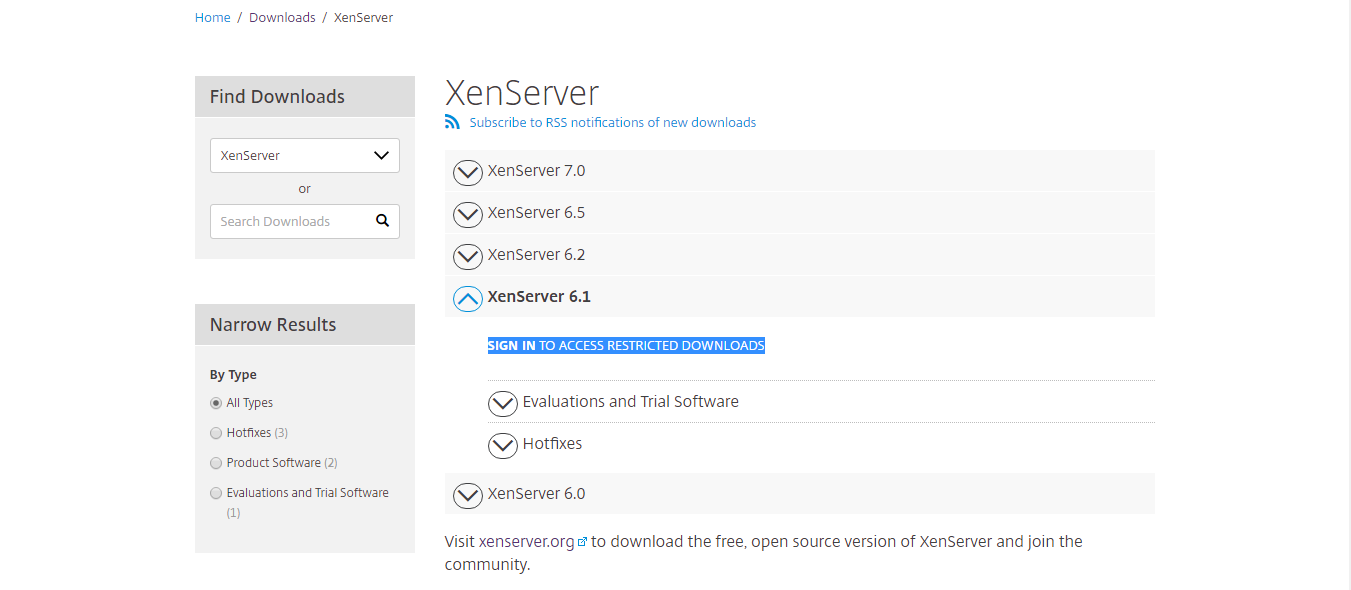1351x590 pixels.
Task: Open Downloads breadcrumb item
Action: click(282, 18)
